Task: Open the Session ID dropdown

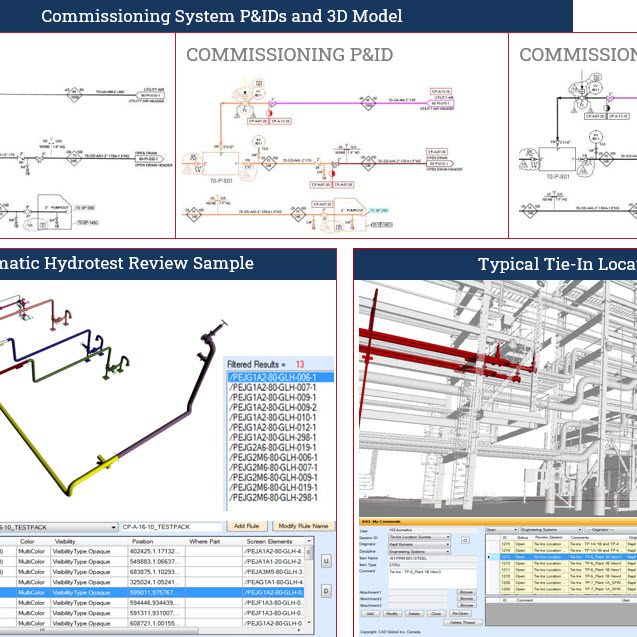Action: (420, 537)
